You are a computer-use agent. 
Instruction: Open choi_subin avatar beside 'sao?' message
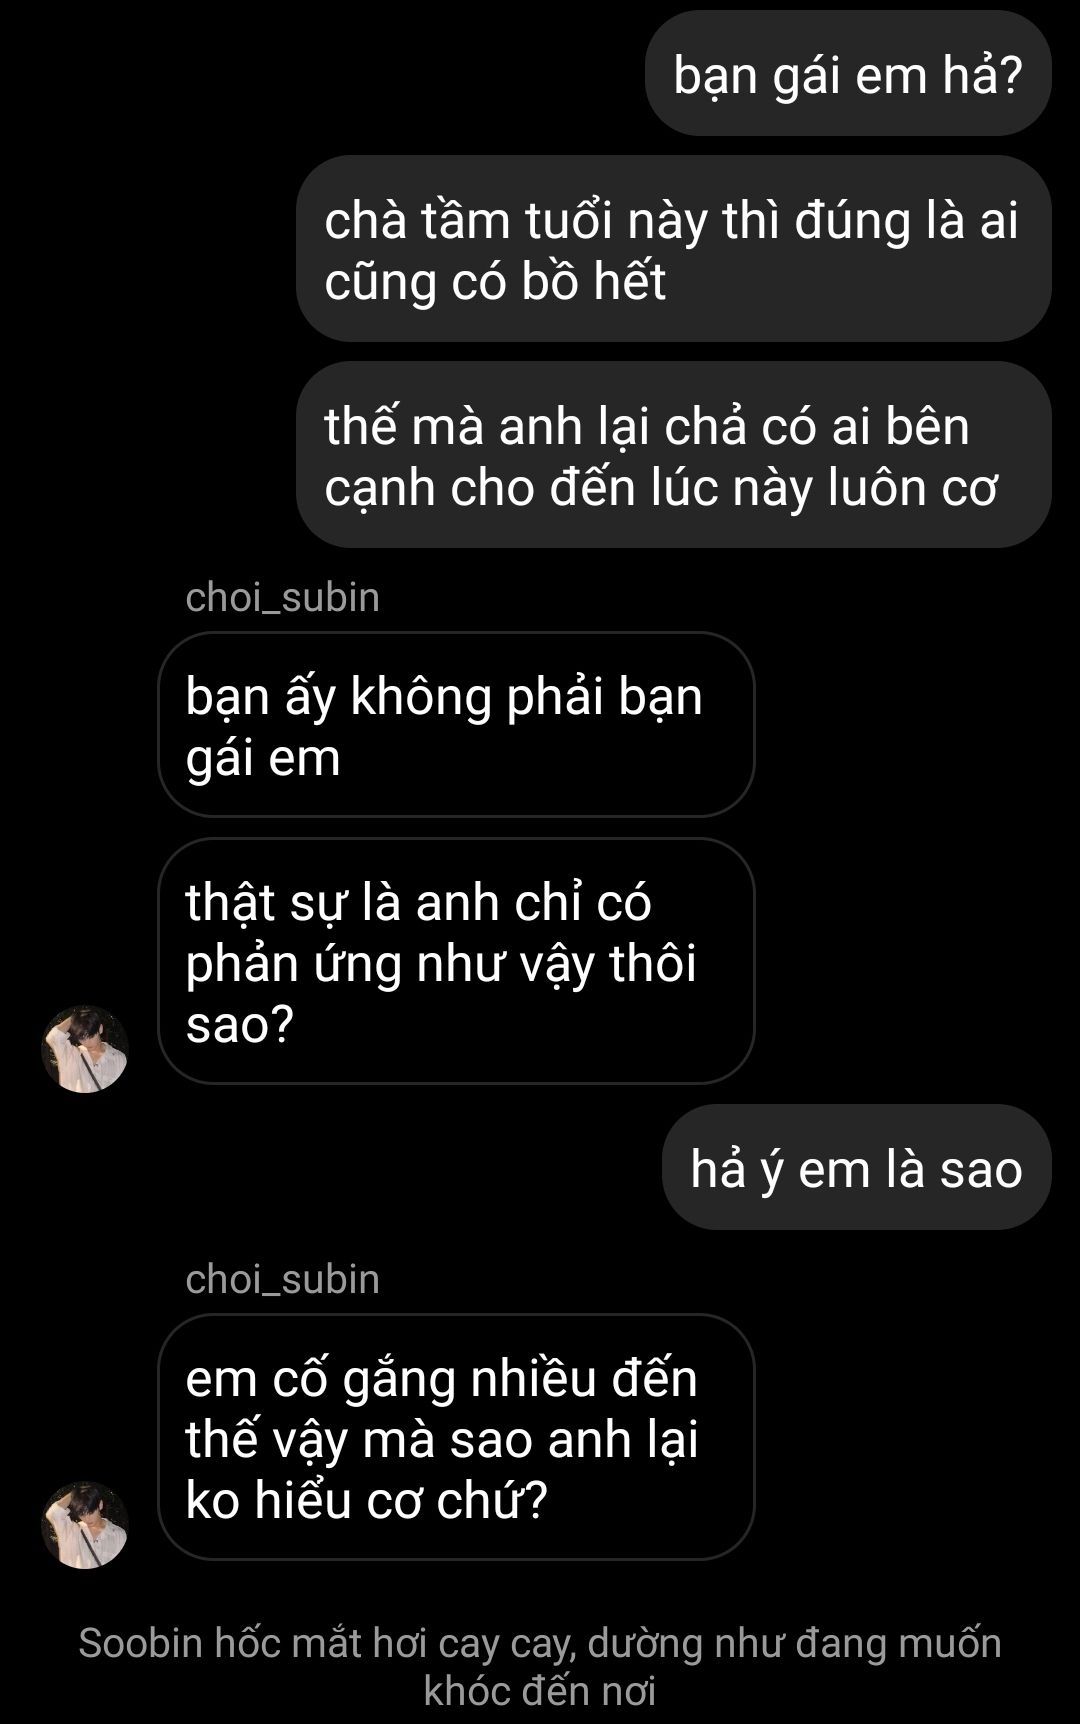click(x=85, y=1049)
